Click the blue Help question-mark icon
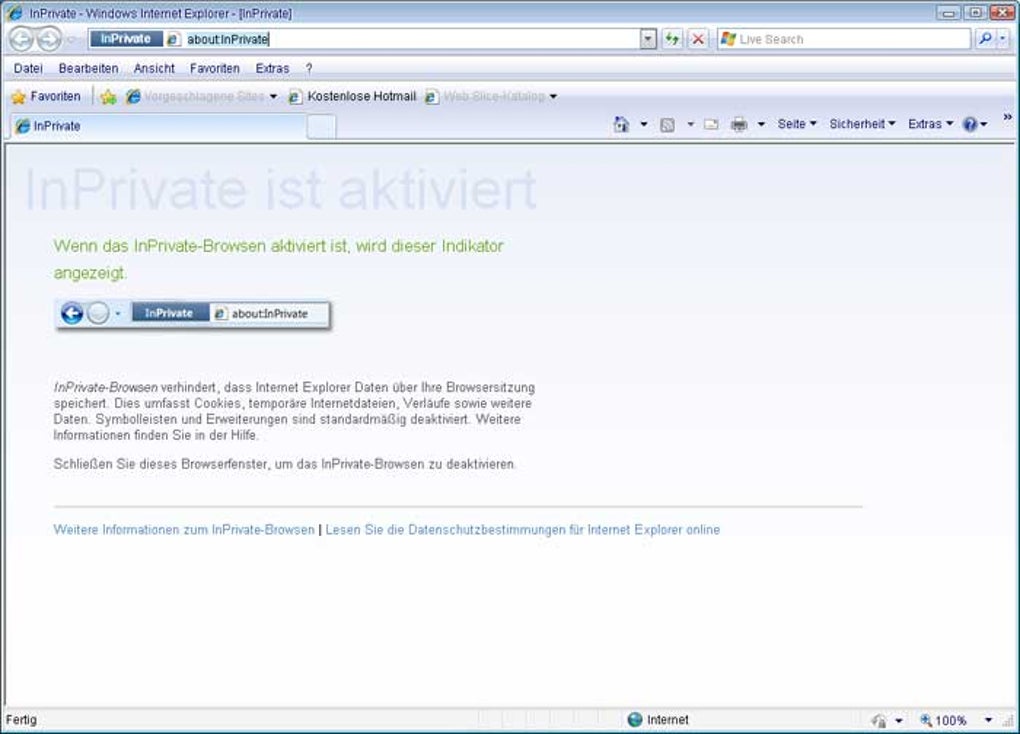The height and width of the screenshot is (734, 1020). 970,124
